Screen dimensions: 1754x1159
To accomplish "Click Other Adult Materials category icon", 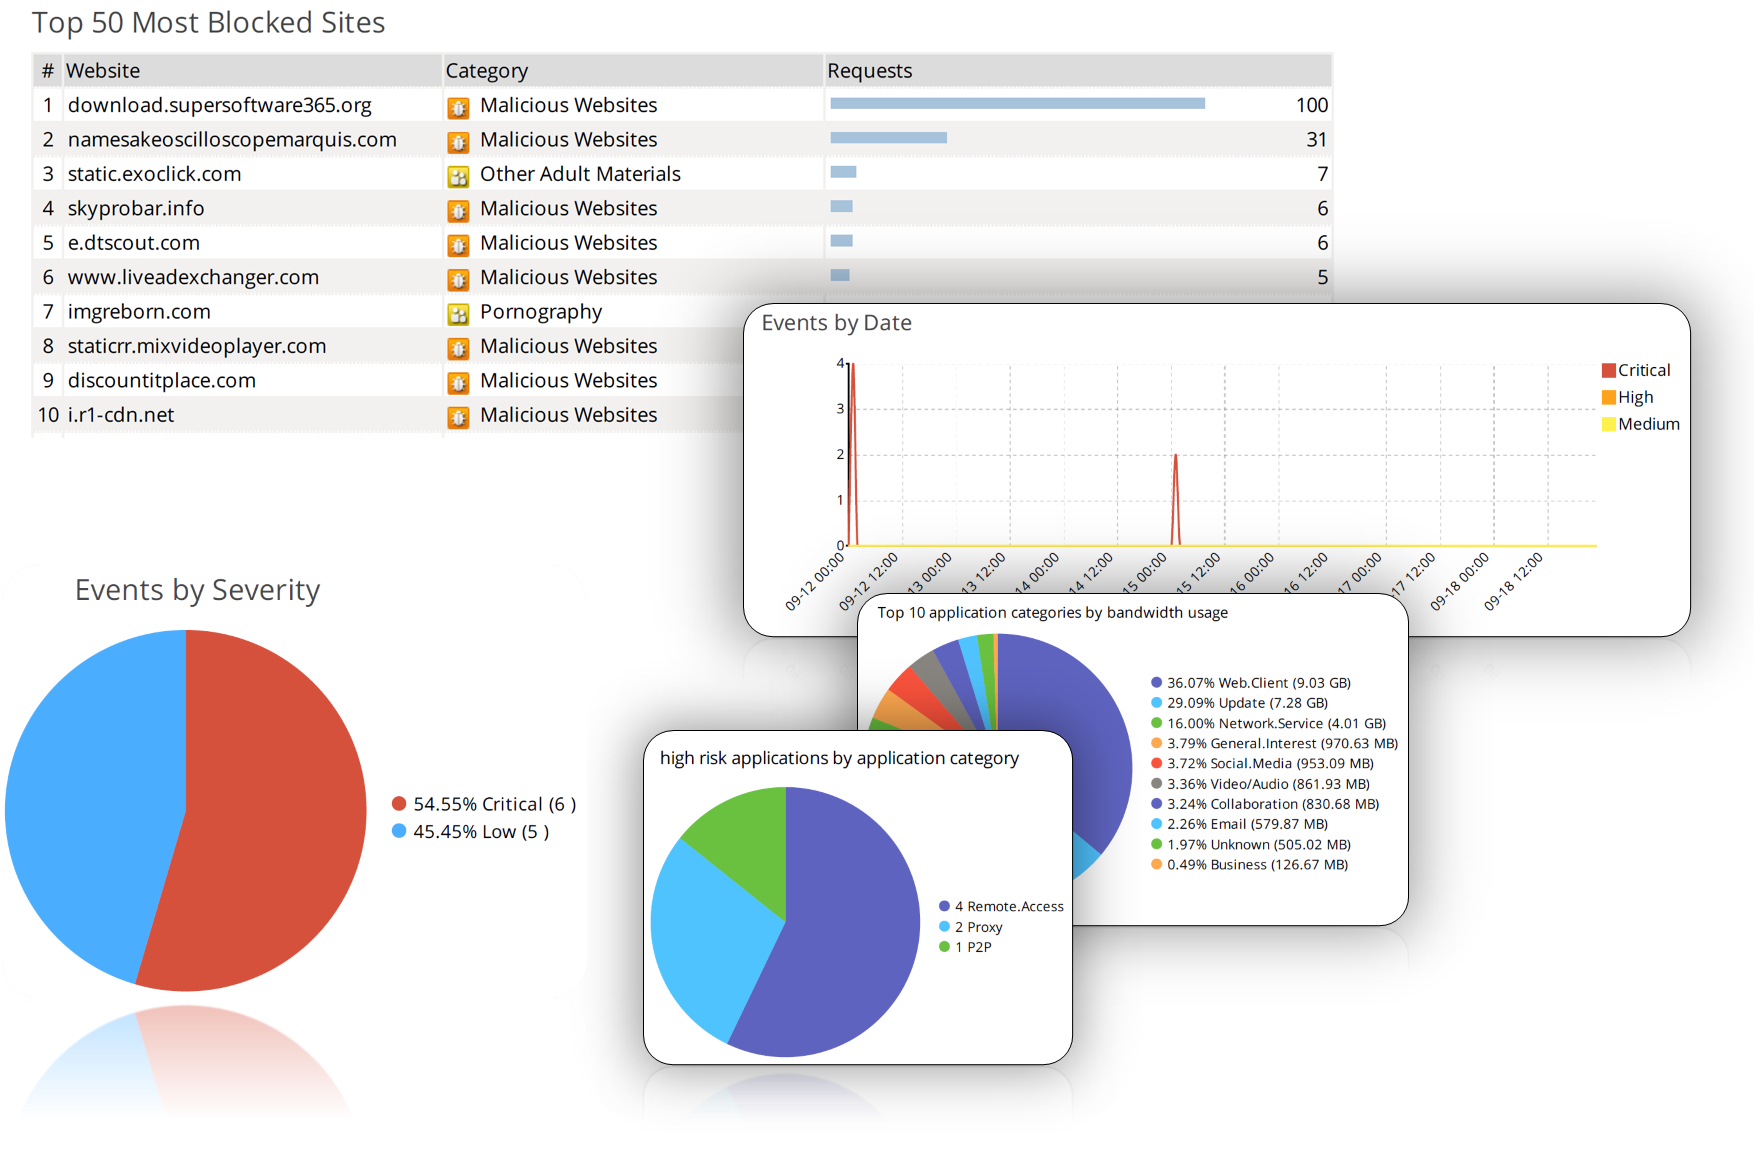I will 458,176.
